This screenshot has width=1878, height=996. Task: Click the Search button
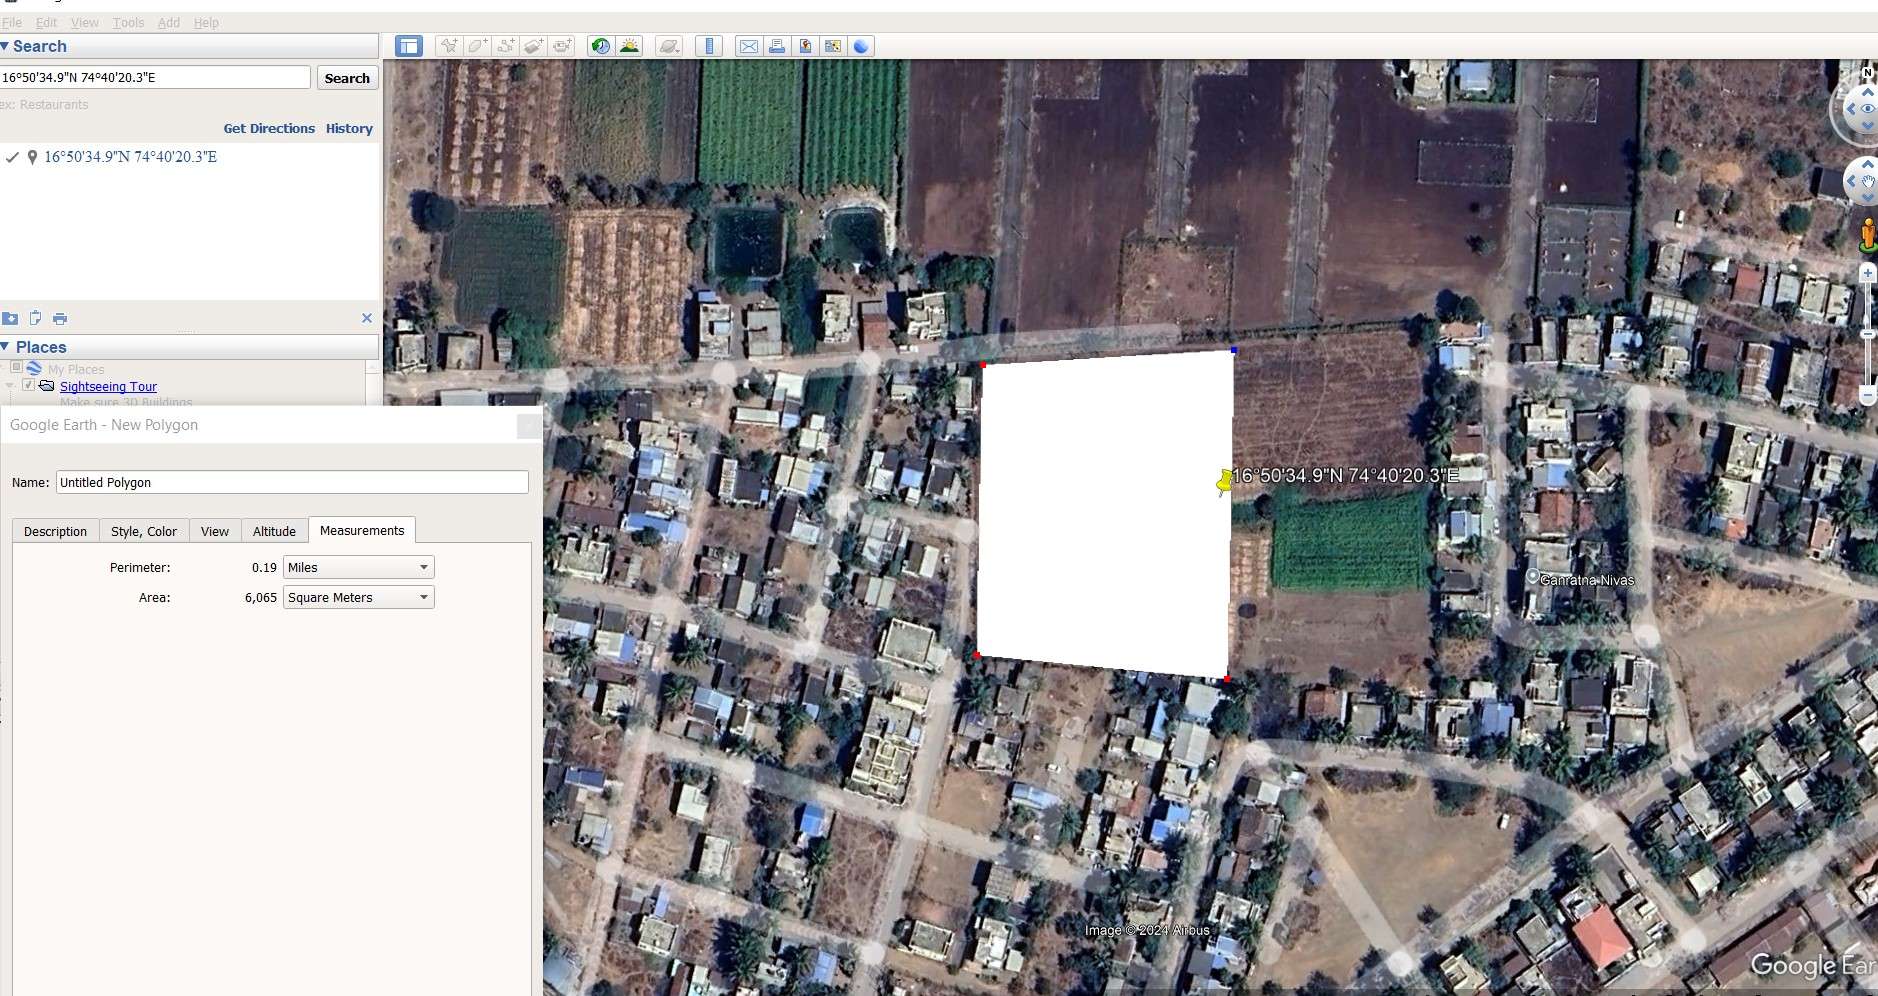[x=347, y=78]
